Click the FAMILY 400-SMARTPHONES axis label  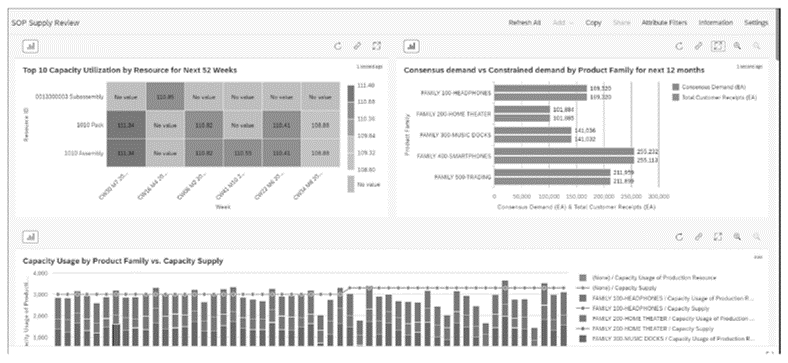point(454,156)
